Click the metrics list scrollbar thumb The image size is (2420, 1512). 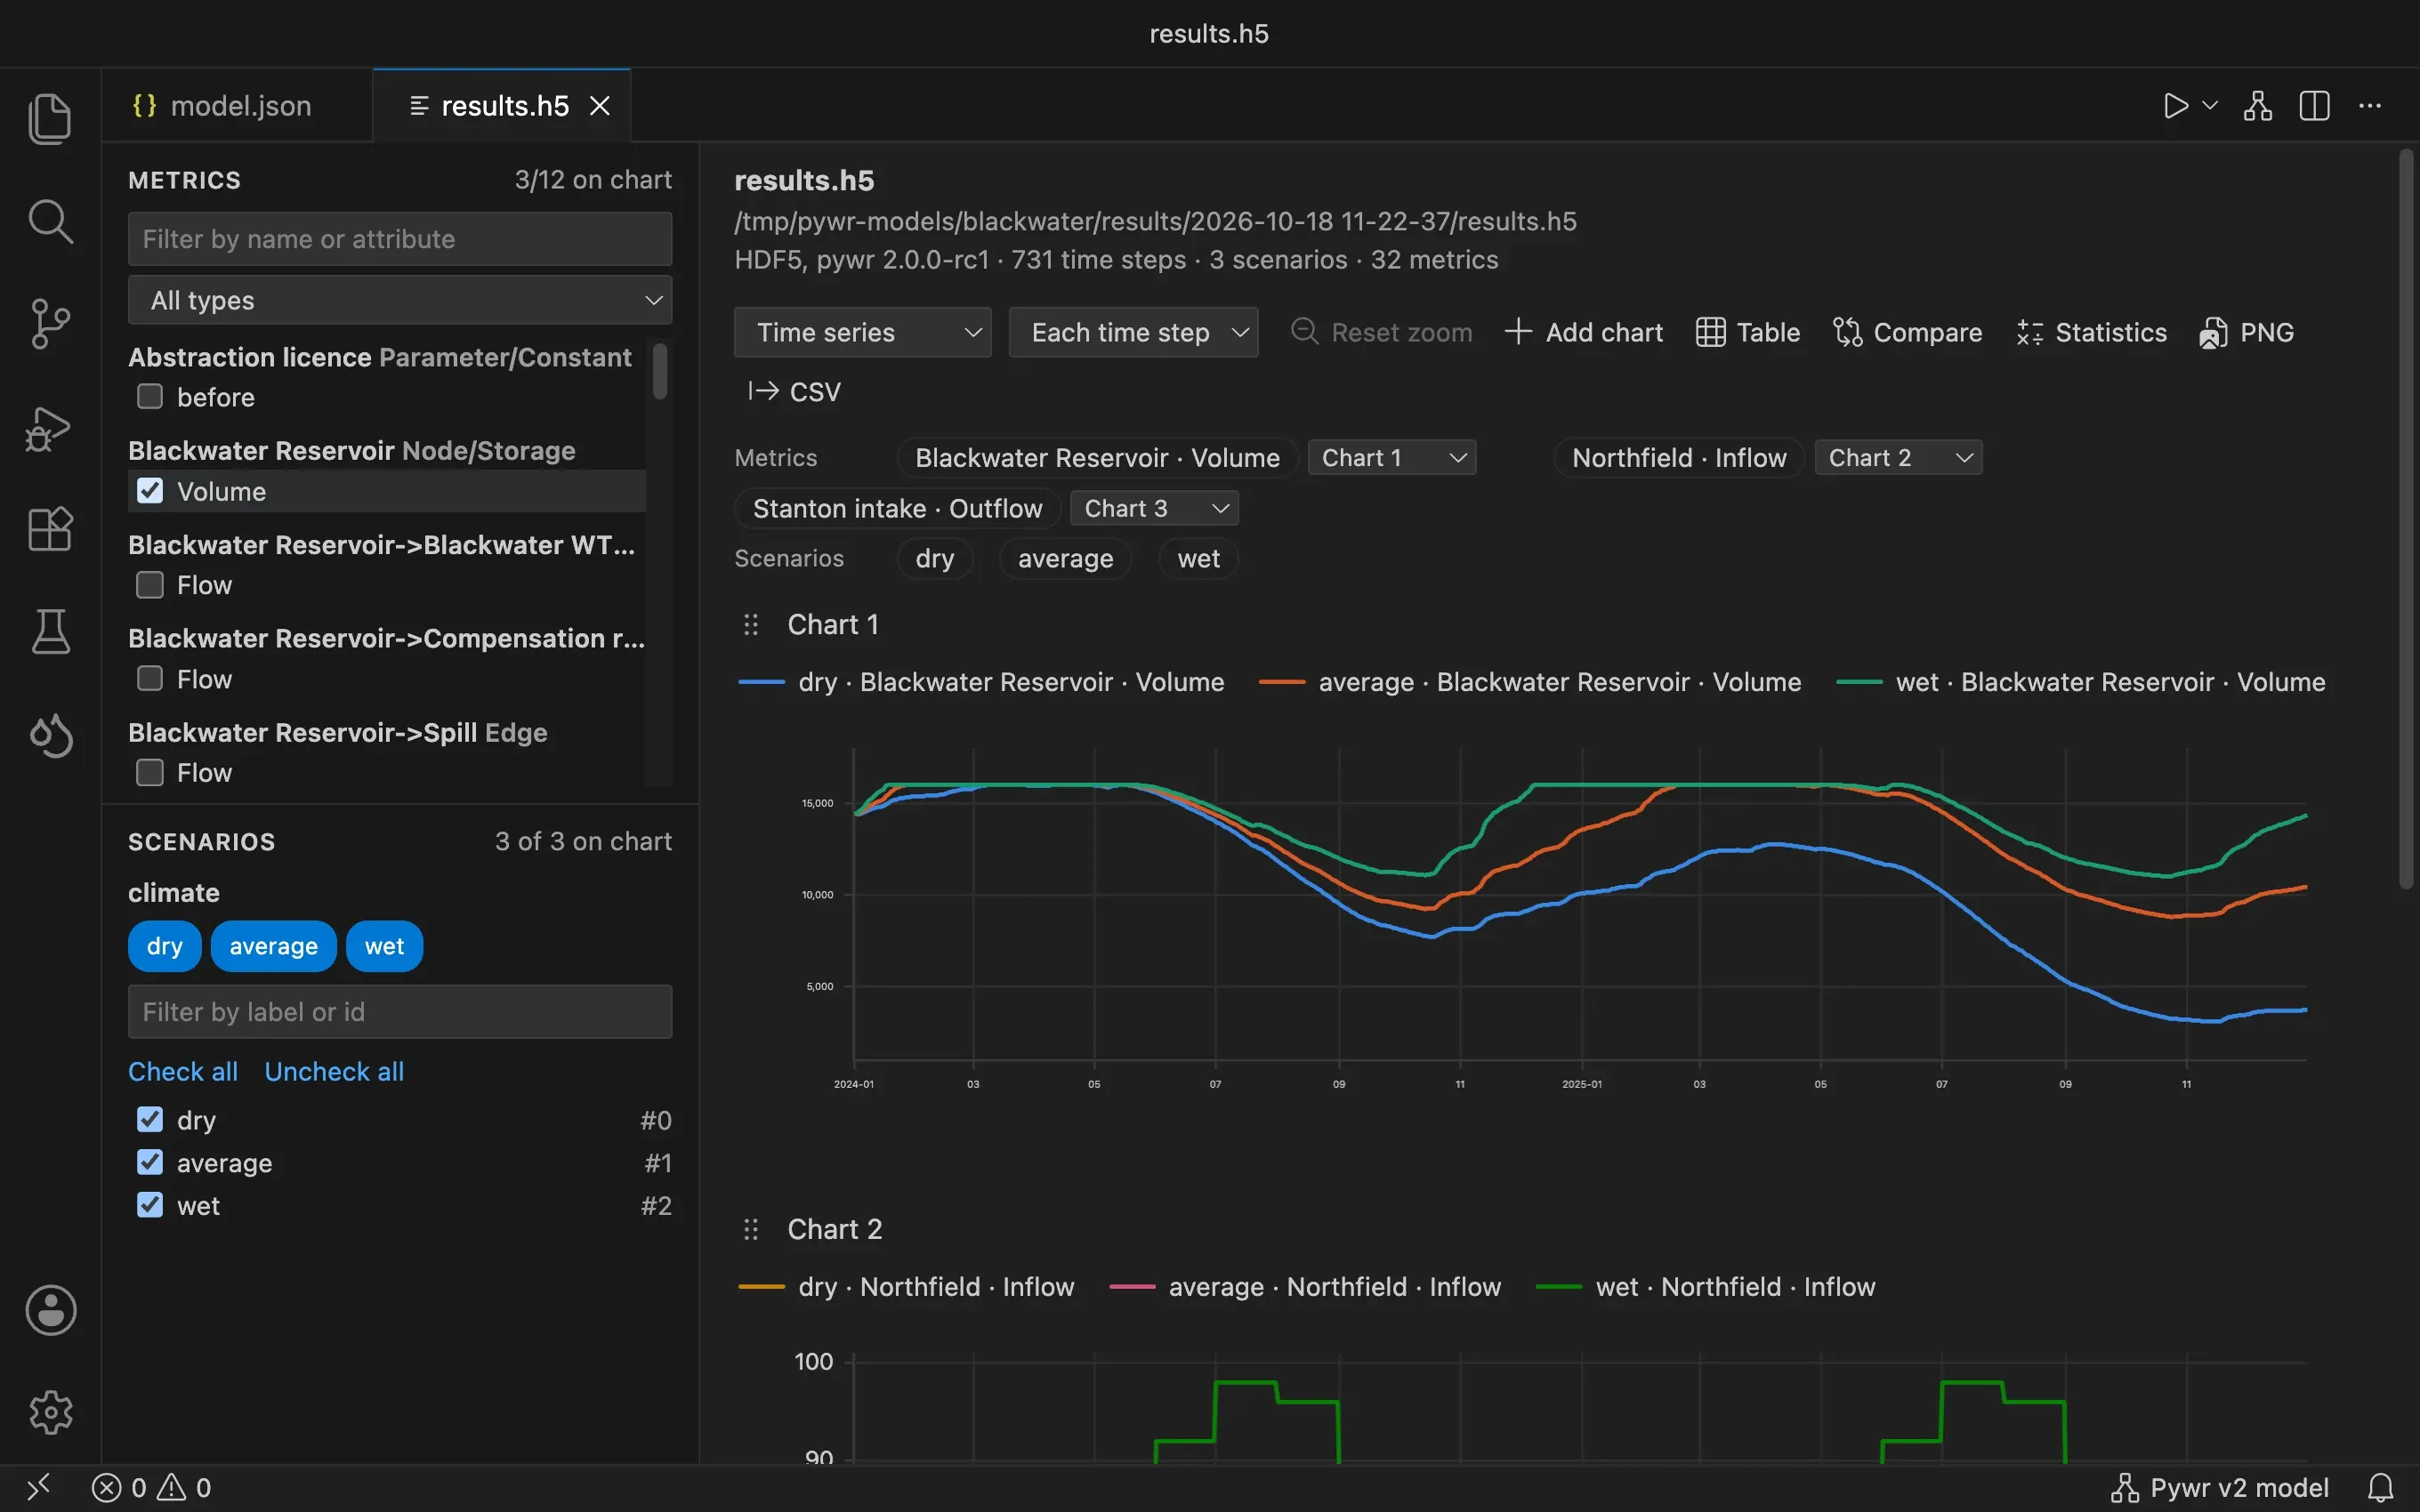(660, 371)
